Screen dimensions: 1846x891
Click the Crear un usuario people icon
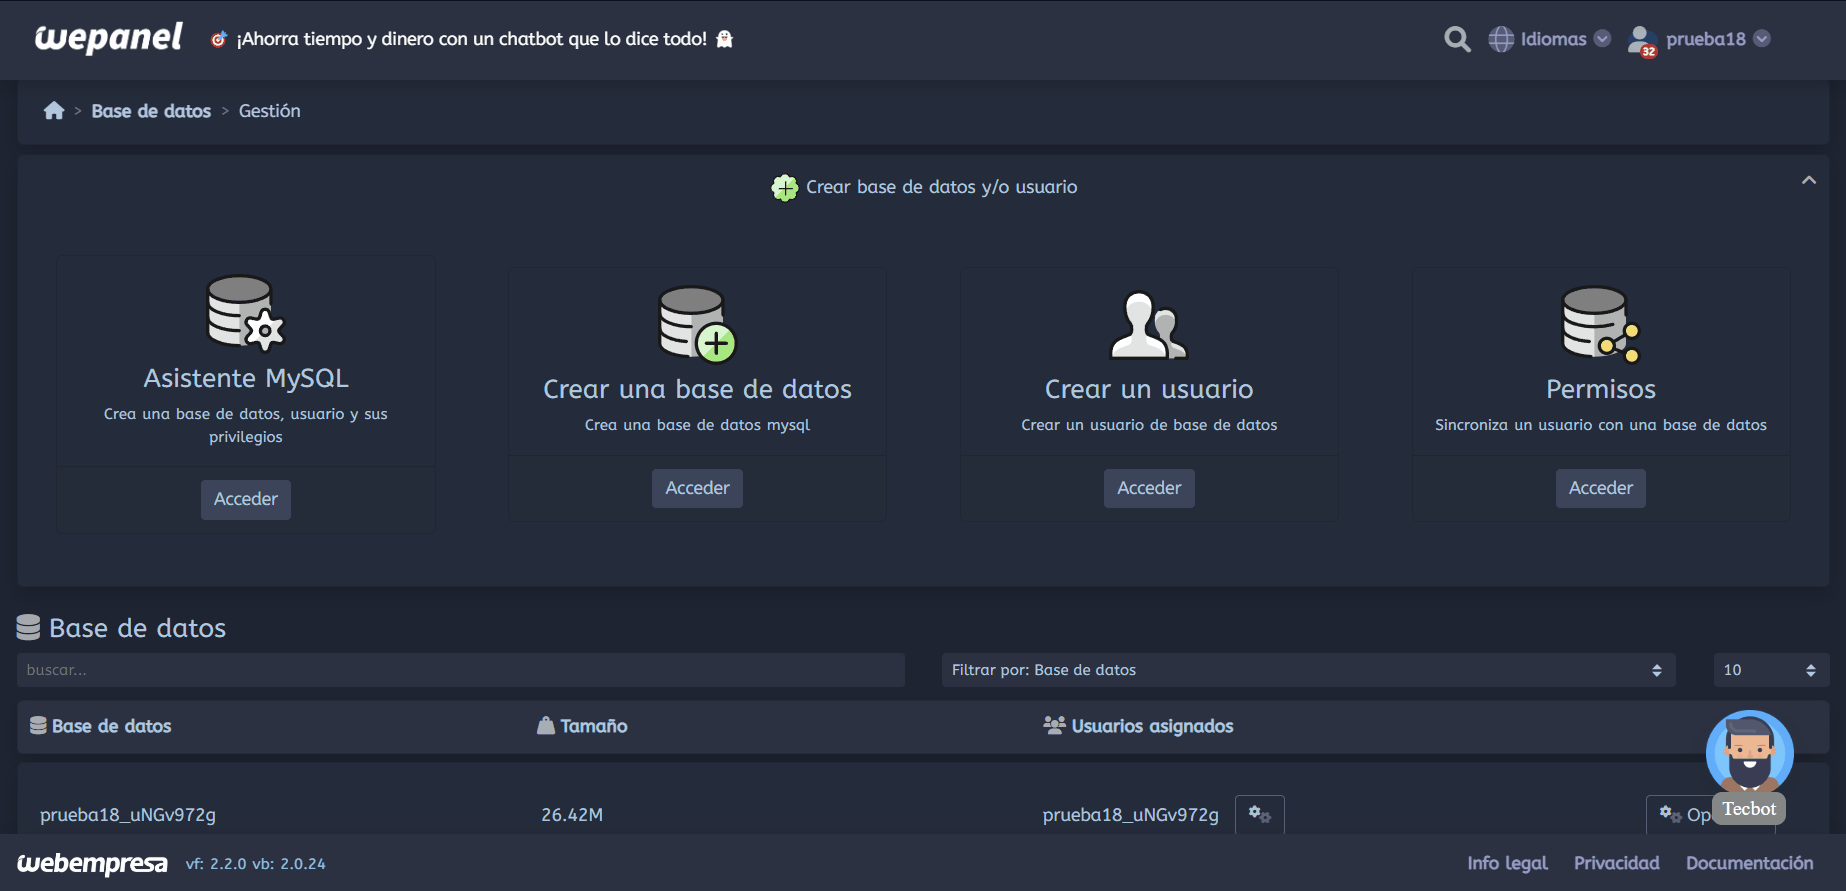pyautogui.click(x=1148, y=324)
